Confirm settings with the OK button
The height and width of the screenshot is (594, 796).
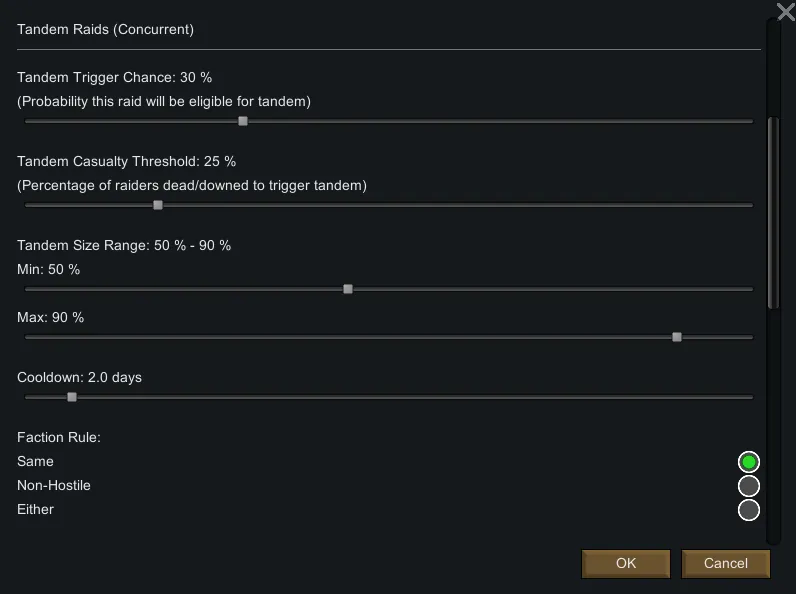pyautogui.click(x=626, y=563)
